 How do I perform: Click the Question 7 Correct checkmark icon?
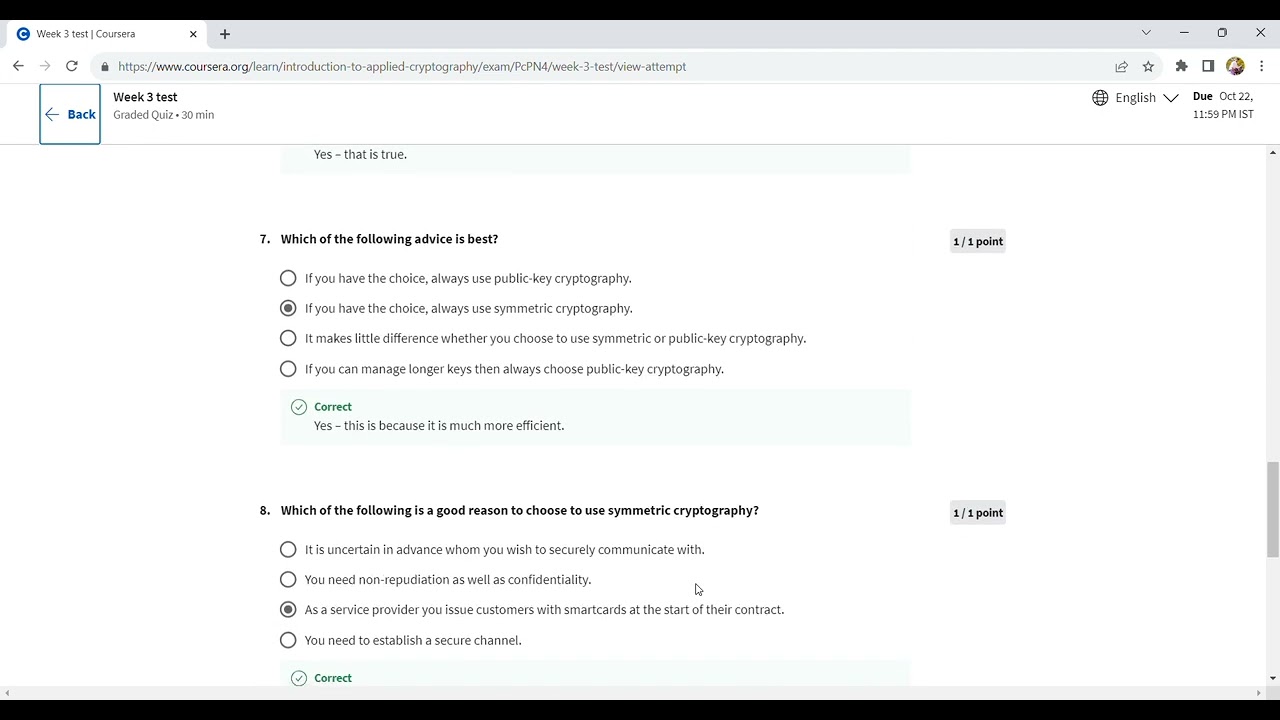(299, 407)
